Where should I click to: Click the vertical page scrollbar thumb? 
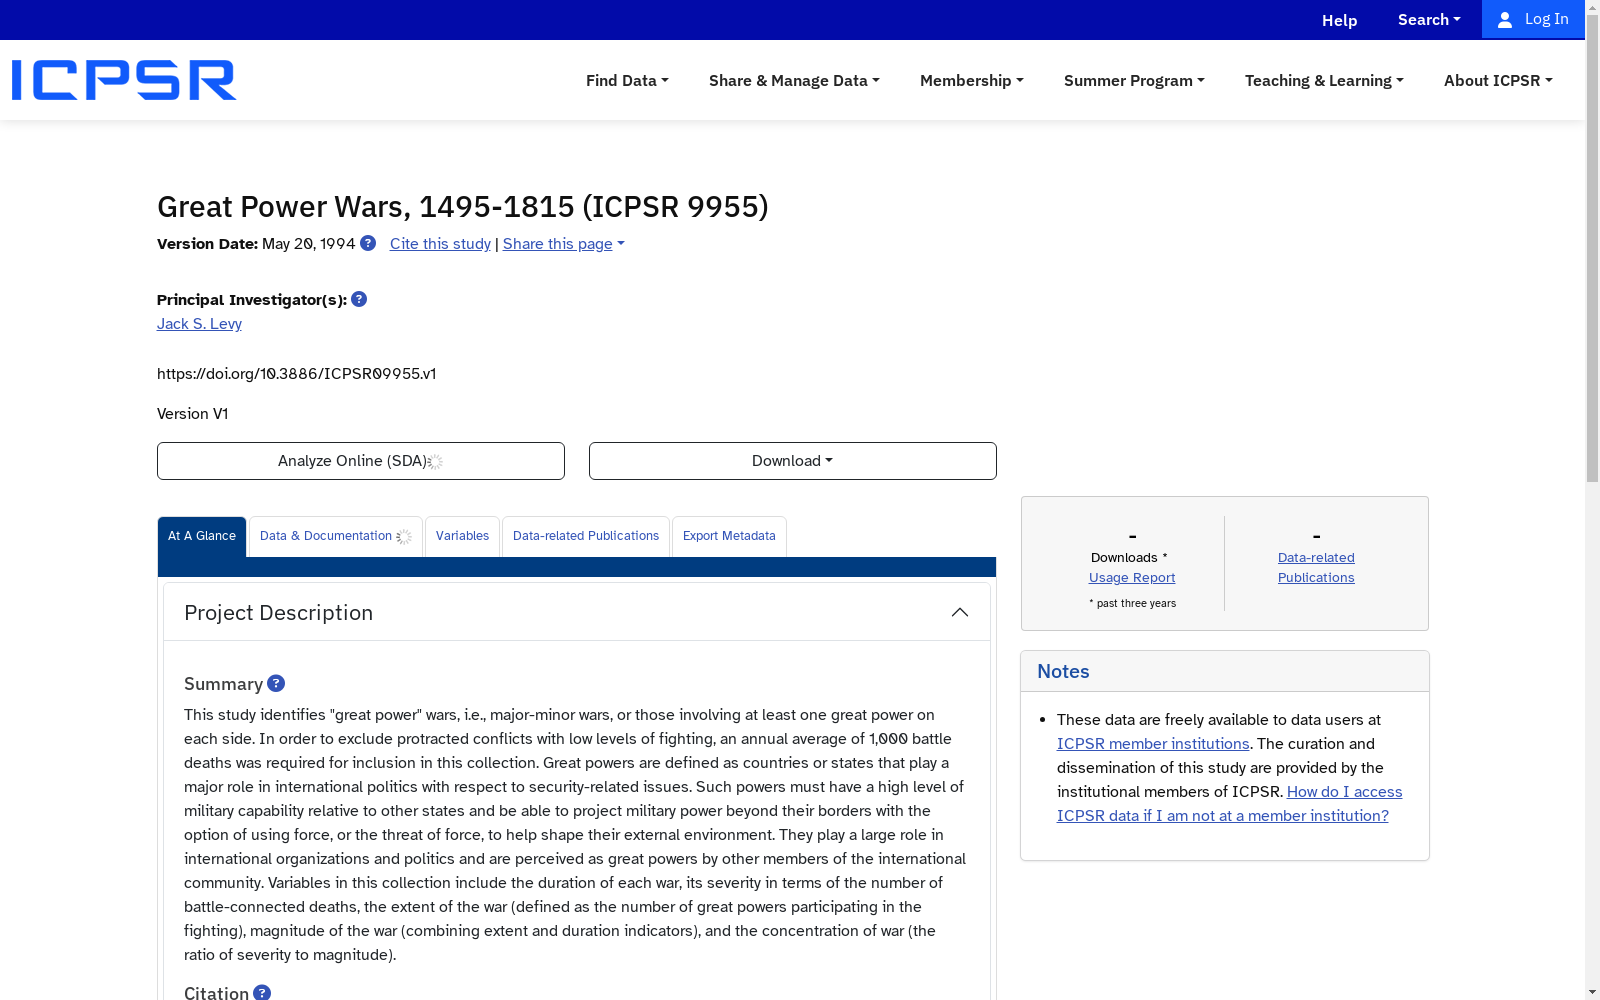pyautogui.click(x=1592, y=250)
